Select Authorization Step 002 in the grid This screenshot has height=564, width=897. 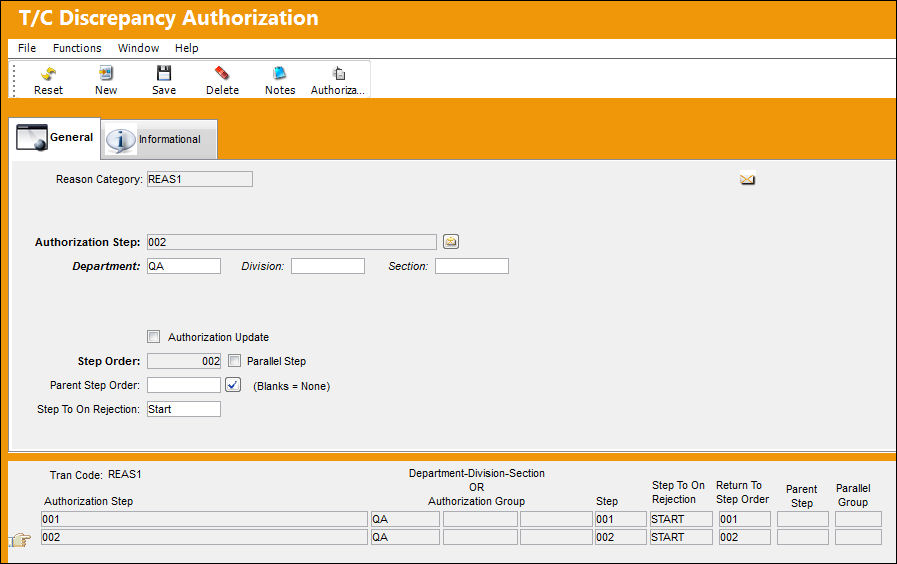click(204, 537)
